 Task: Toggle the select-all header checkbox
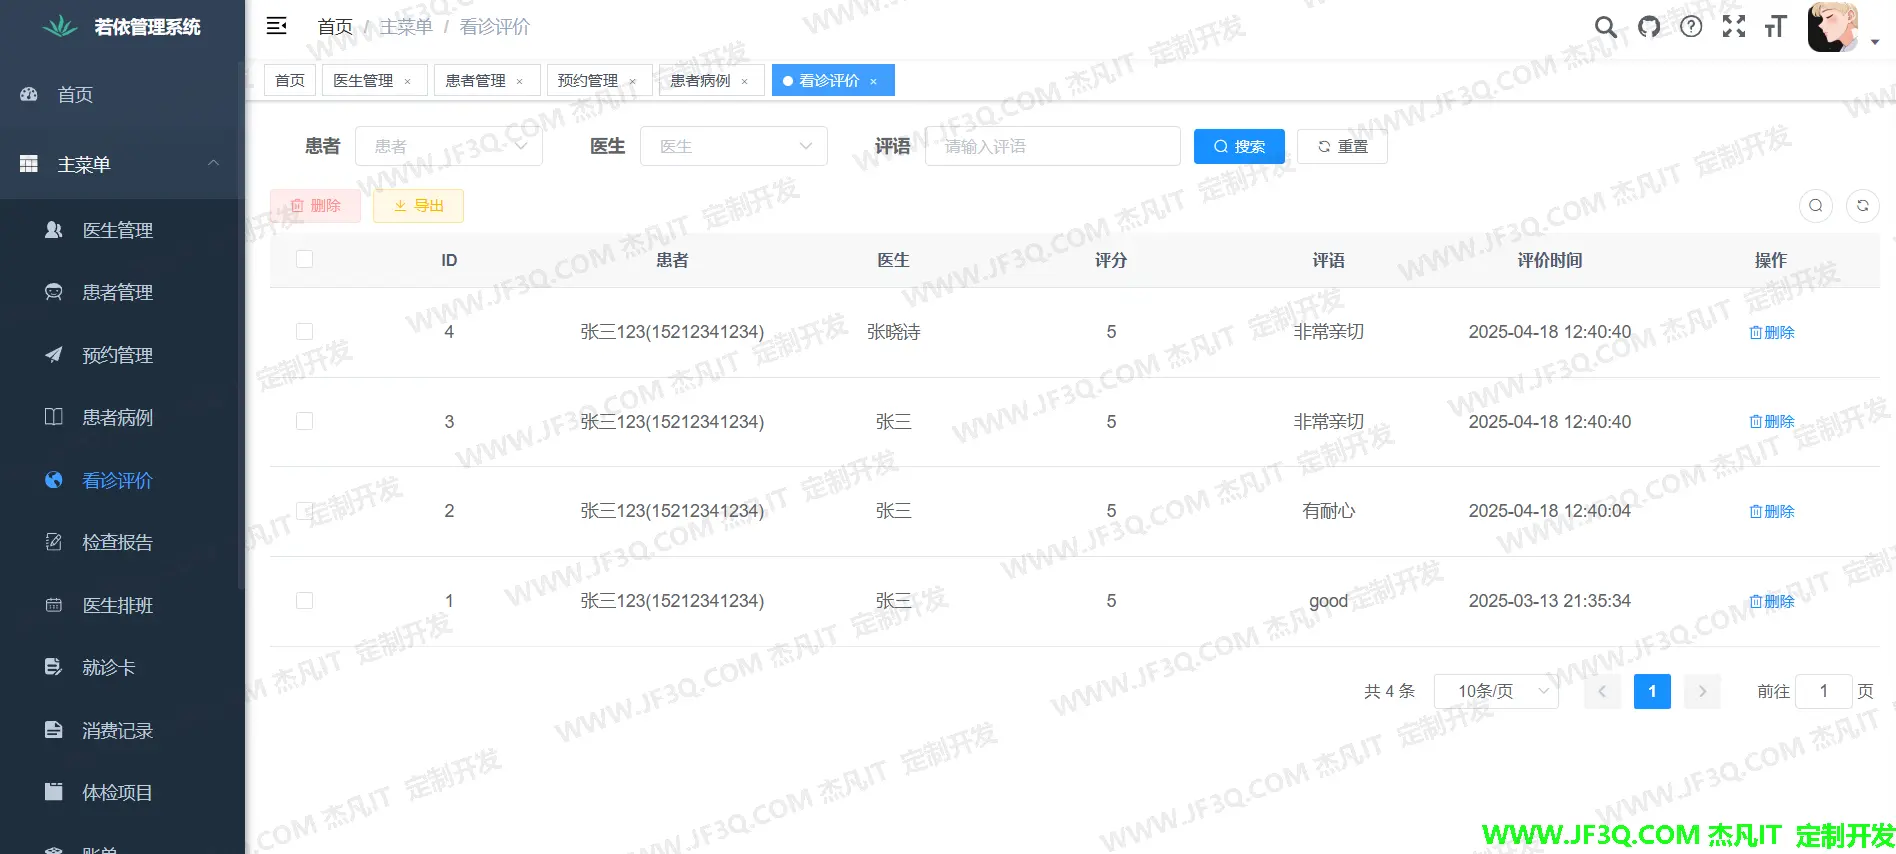(x=305, y=260)
